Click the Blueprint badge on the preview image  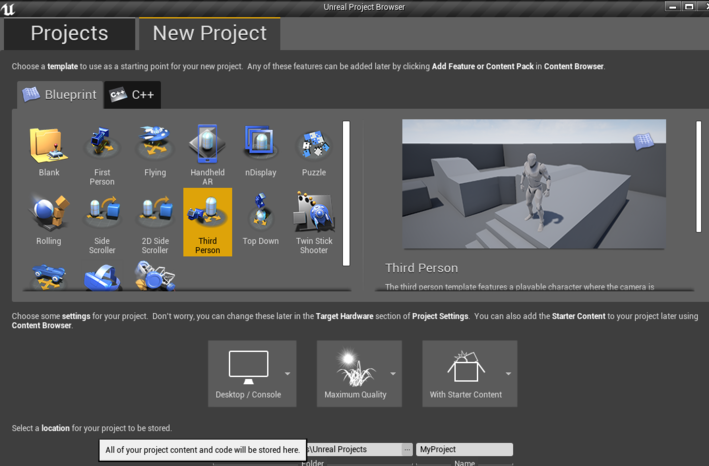pyautogui.click(x=643, y=141)
